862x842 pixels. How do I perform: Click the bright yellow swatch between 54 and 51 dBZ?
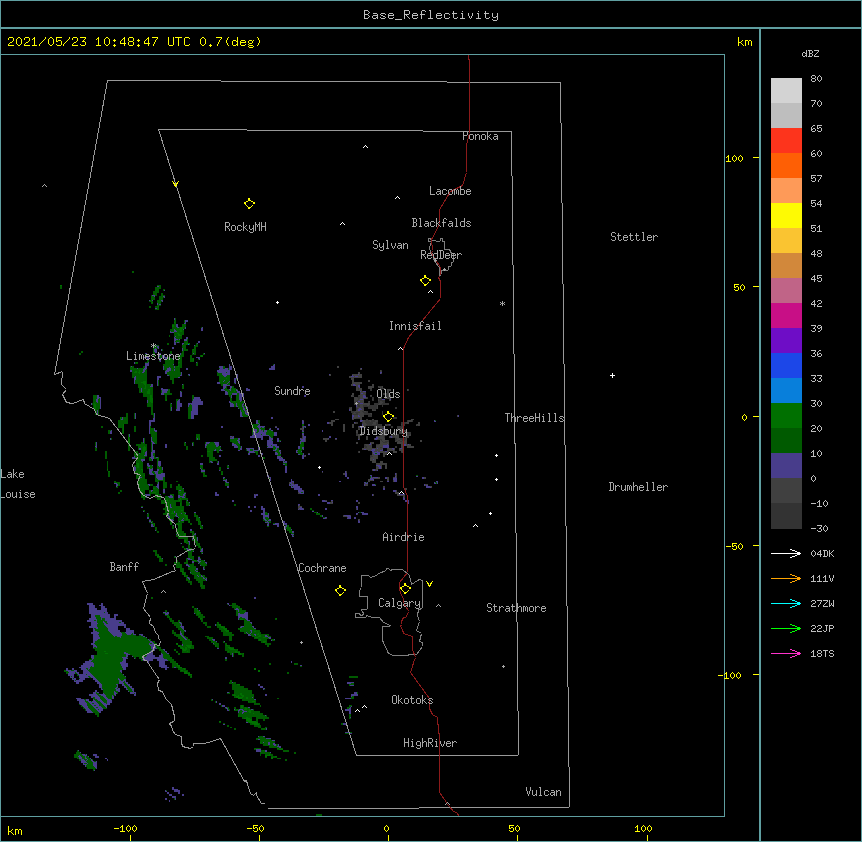pyautogui.click(x=786, y=215)
